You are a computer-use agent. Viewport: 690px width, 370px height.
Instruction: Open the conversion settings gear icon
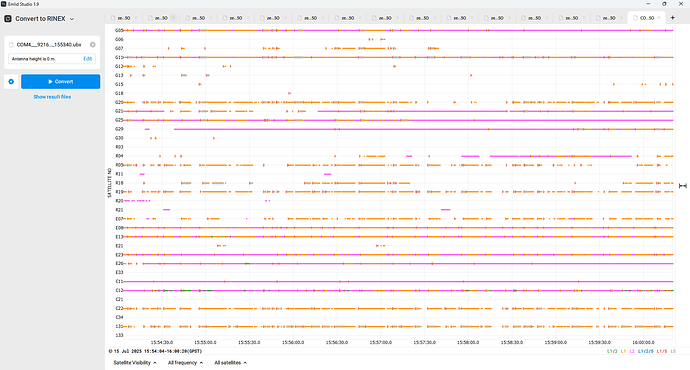point(11,81)
